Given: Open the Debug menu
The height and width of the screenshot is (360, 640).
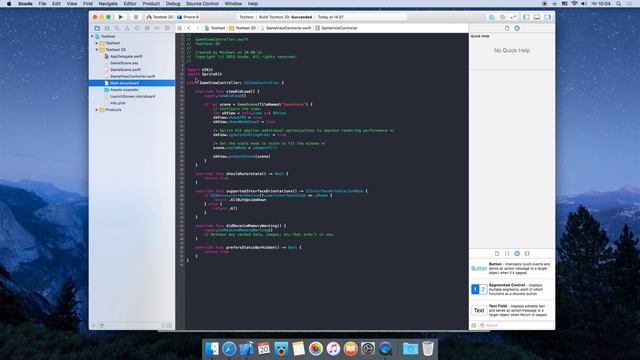Looking at the screenshot, I should pyautogui.click(x=173, y=4).
